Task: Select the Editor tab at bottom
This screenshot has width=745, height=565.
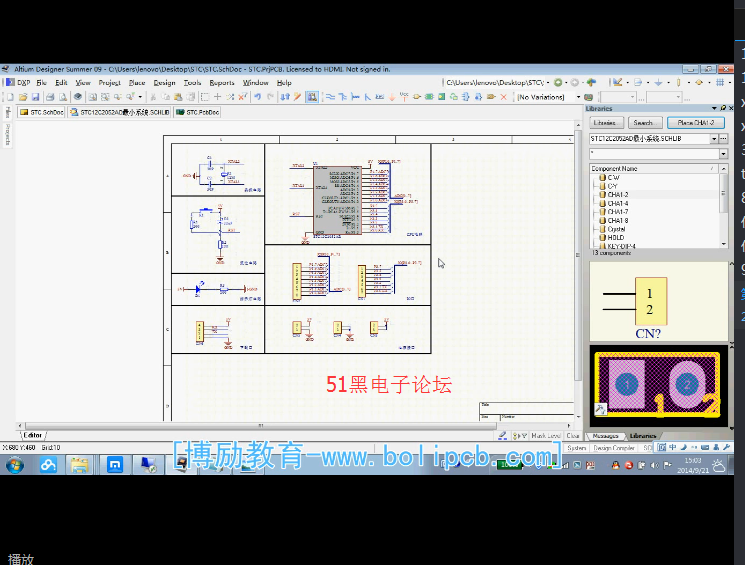Action: coord(33,435)
